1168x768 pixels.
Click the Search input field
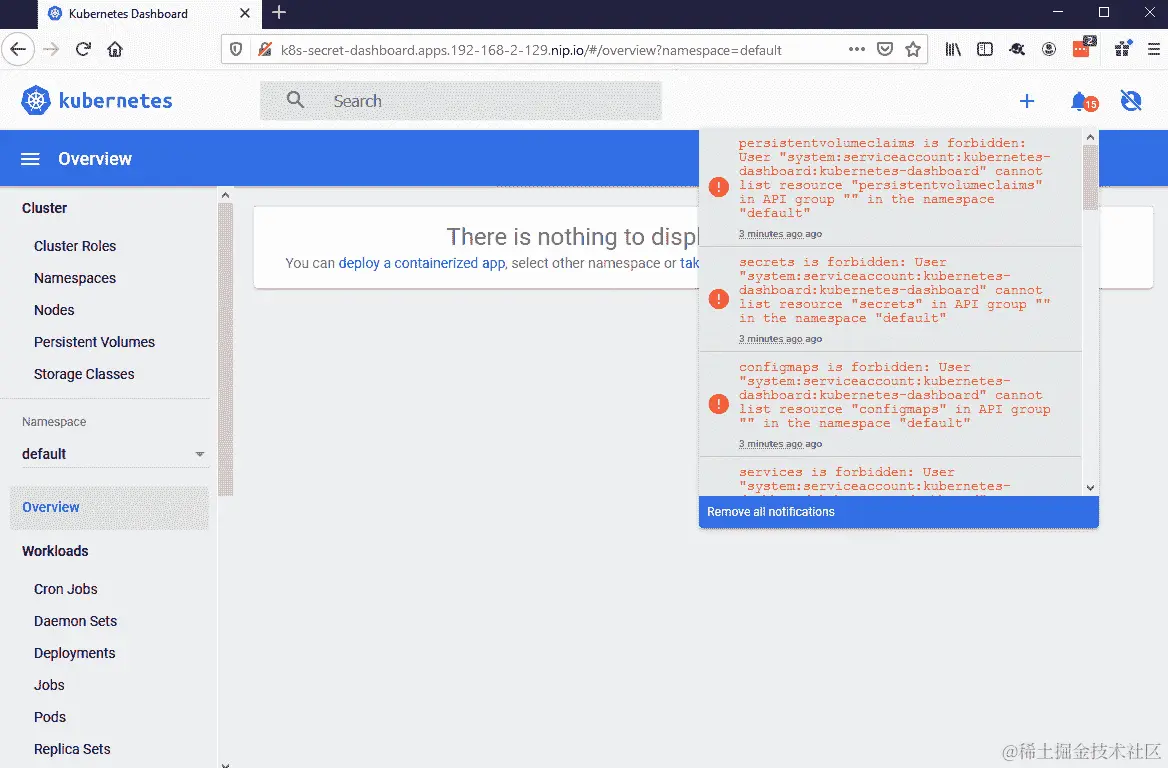point(460,100)
